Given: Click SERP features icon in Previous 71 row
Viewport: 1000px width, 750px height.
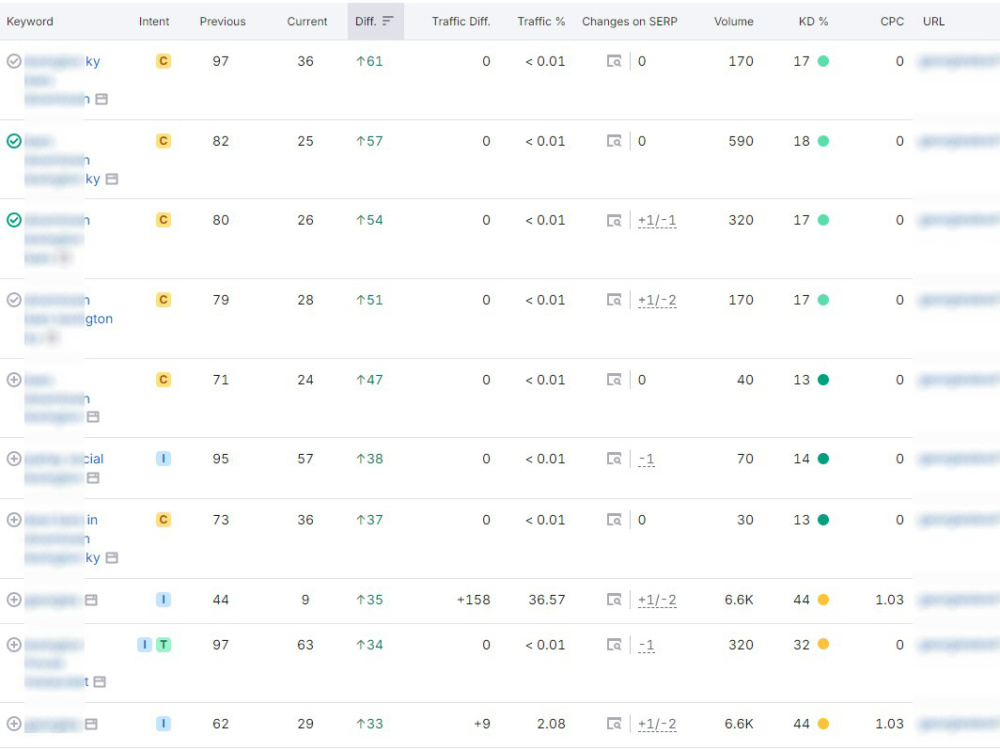Looking at the screenshot, I should tap(93, 416).
